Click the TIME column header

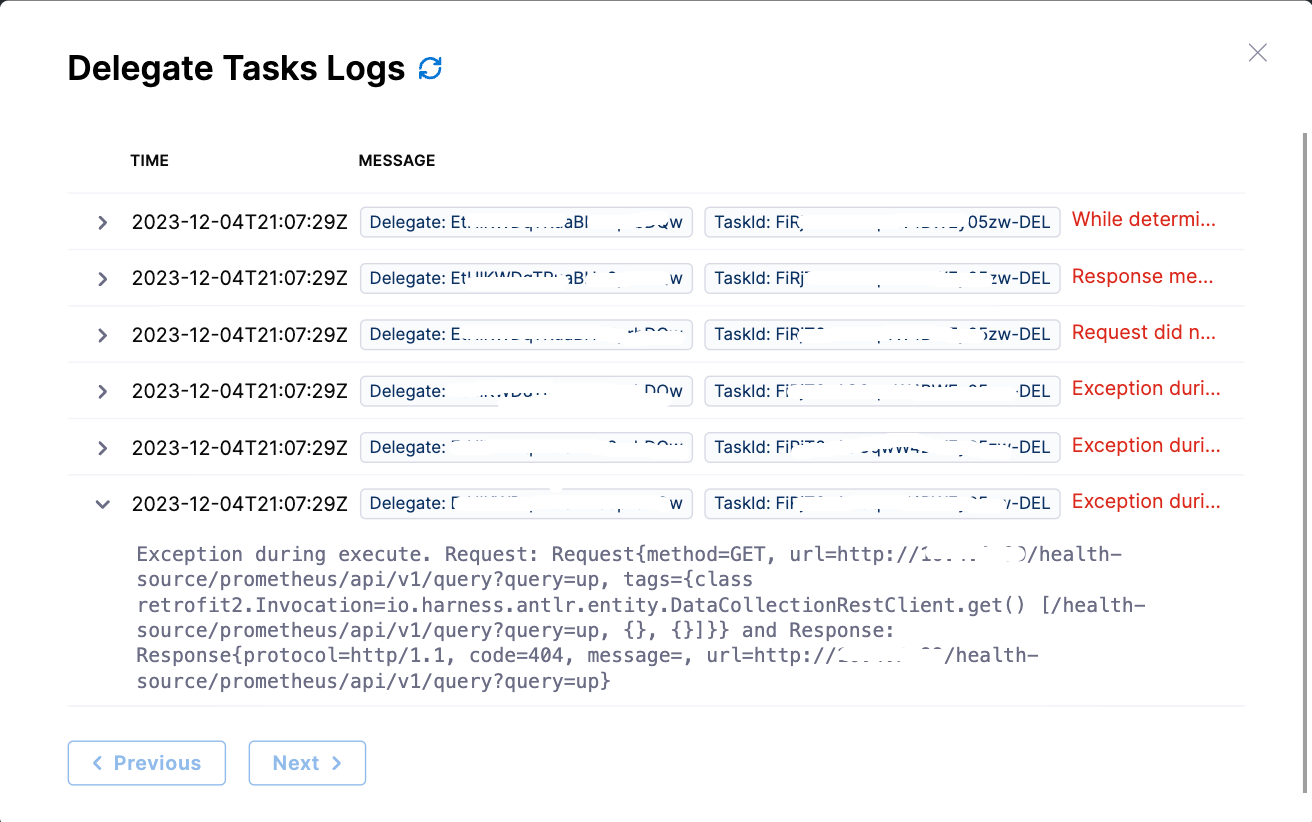point(149,160)
